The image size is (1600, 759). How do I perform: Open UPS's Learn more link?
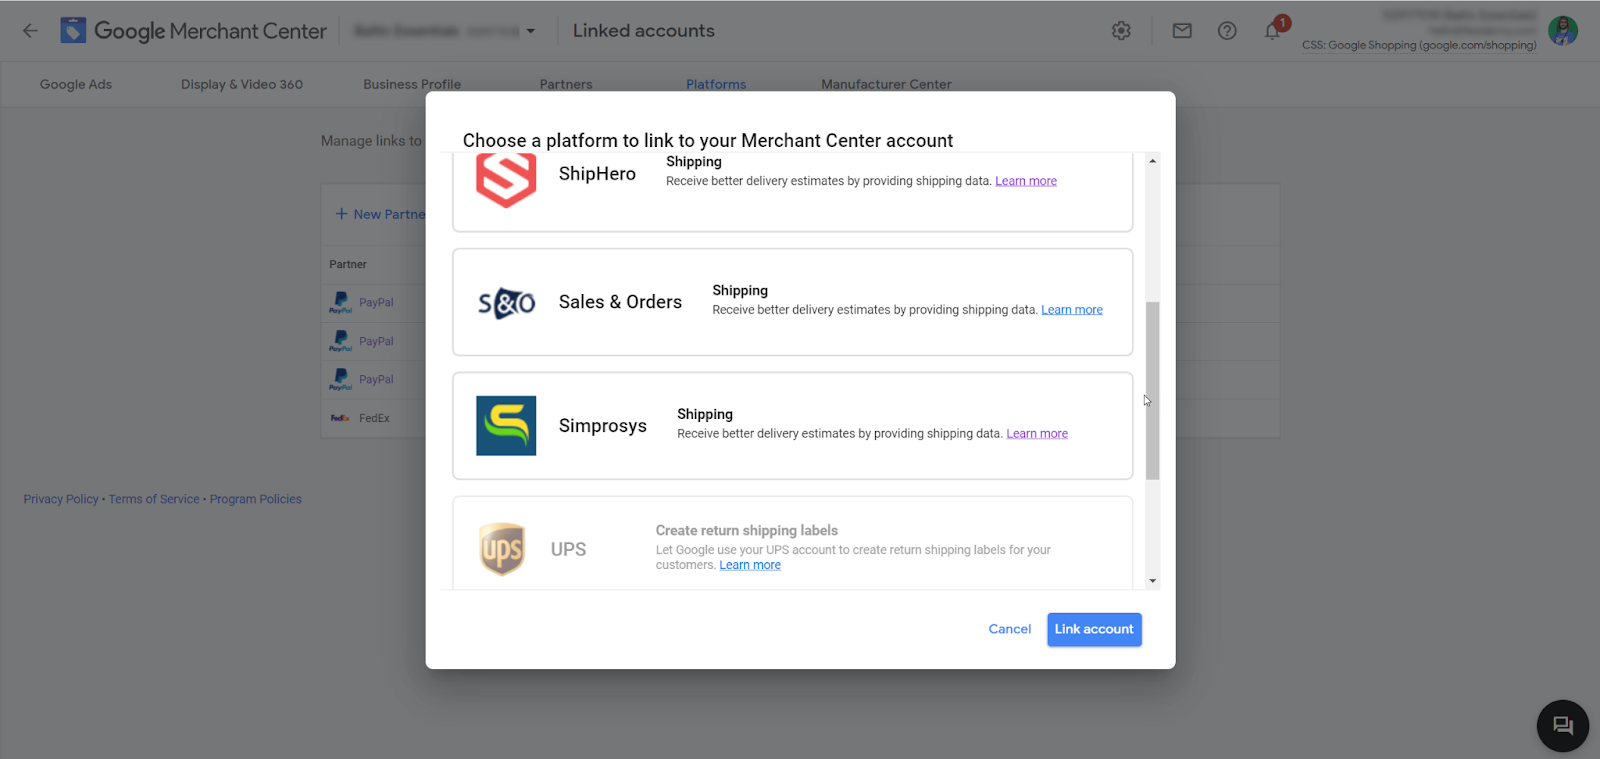tap(750, 565)
